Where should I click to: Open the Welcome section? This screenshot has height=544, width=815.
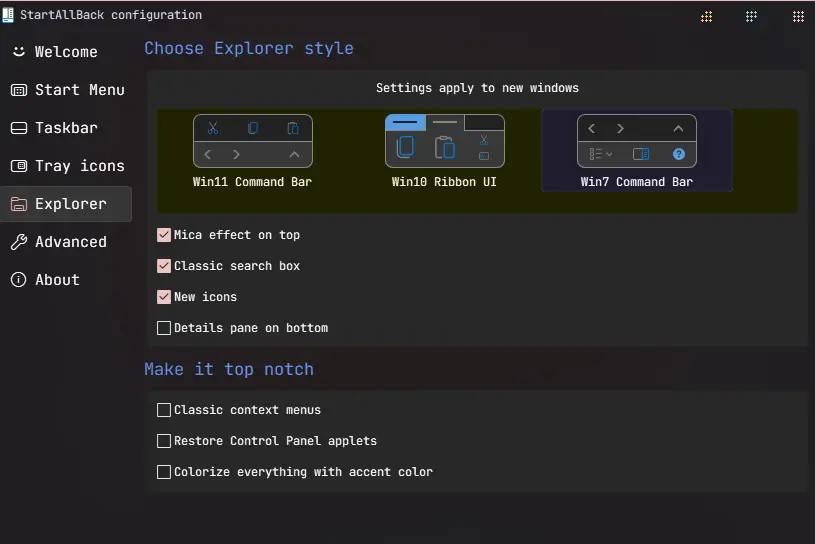pos(66,52)
